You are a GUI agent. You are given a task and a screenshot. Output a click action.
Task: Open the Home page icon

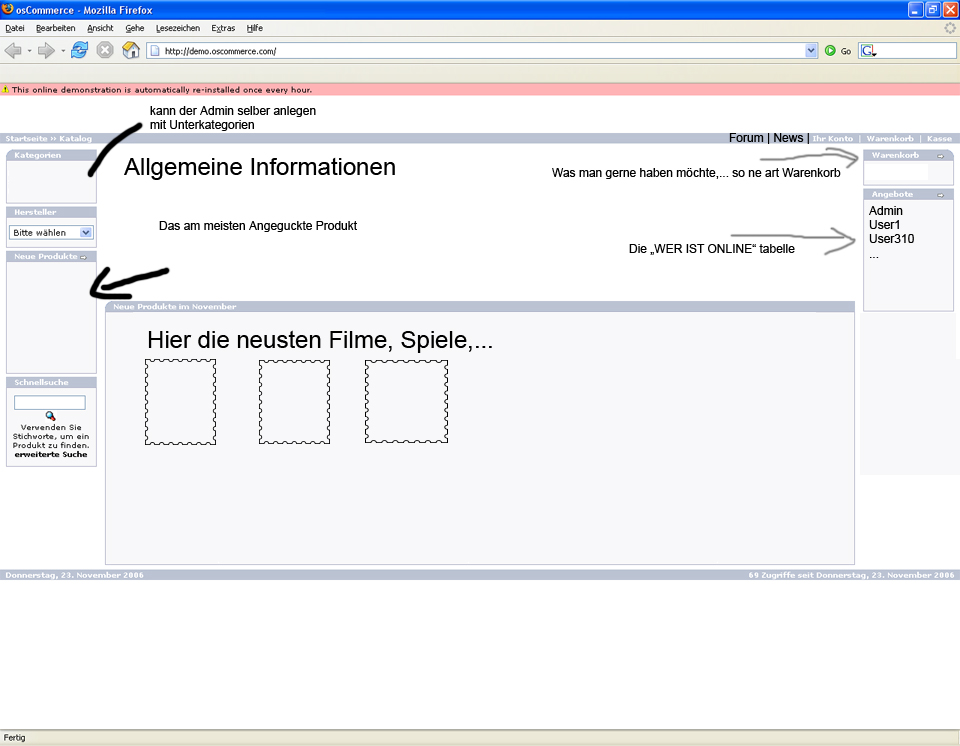[130, 50]
